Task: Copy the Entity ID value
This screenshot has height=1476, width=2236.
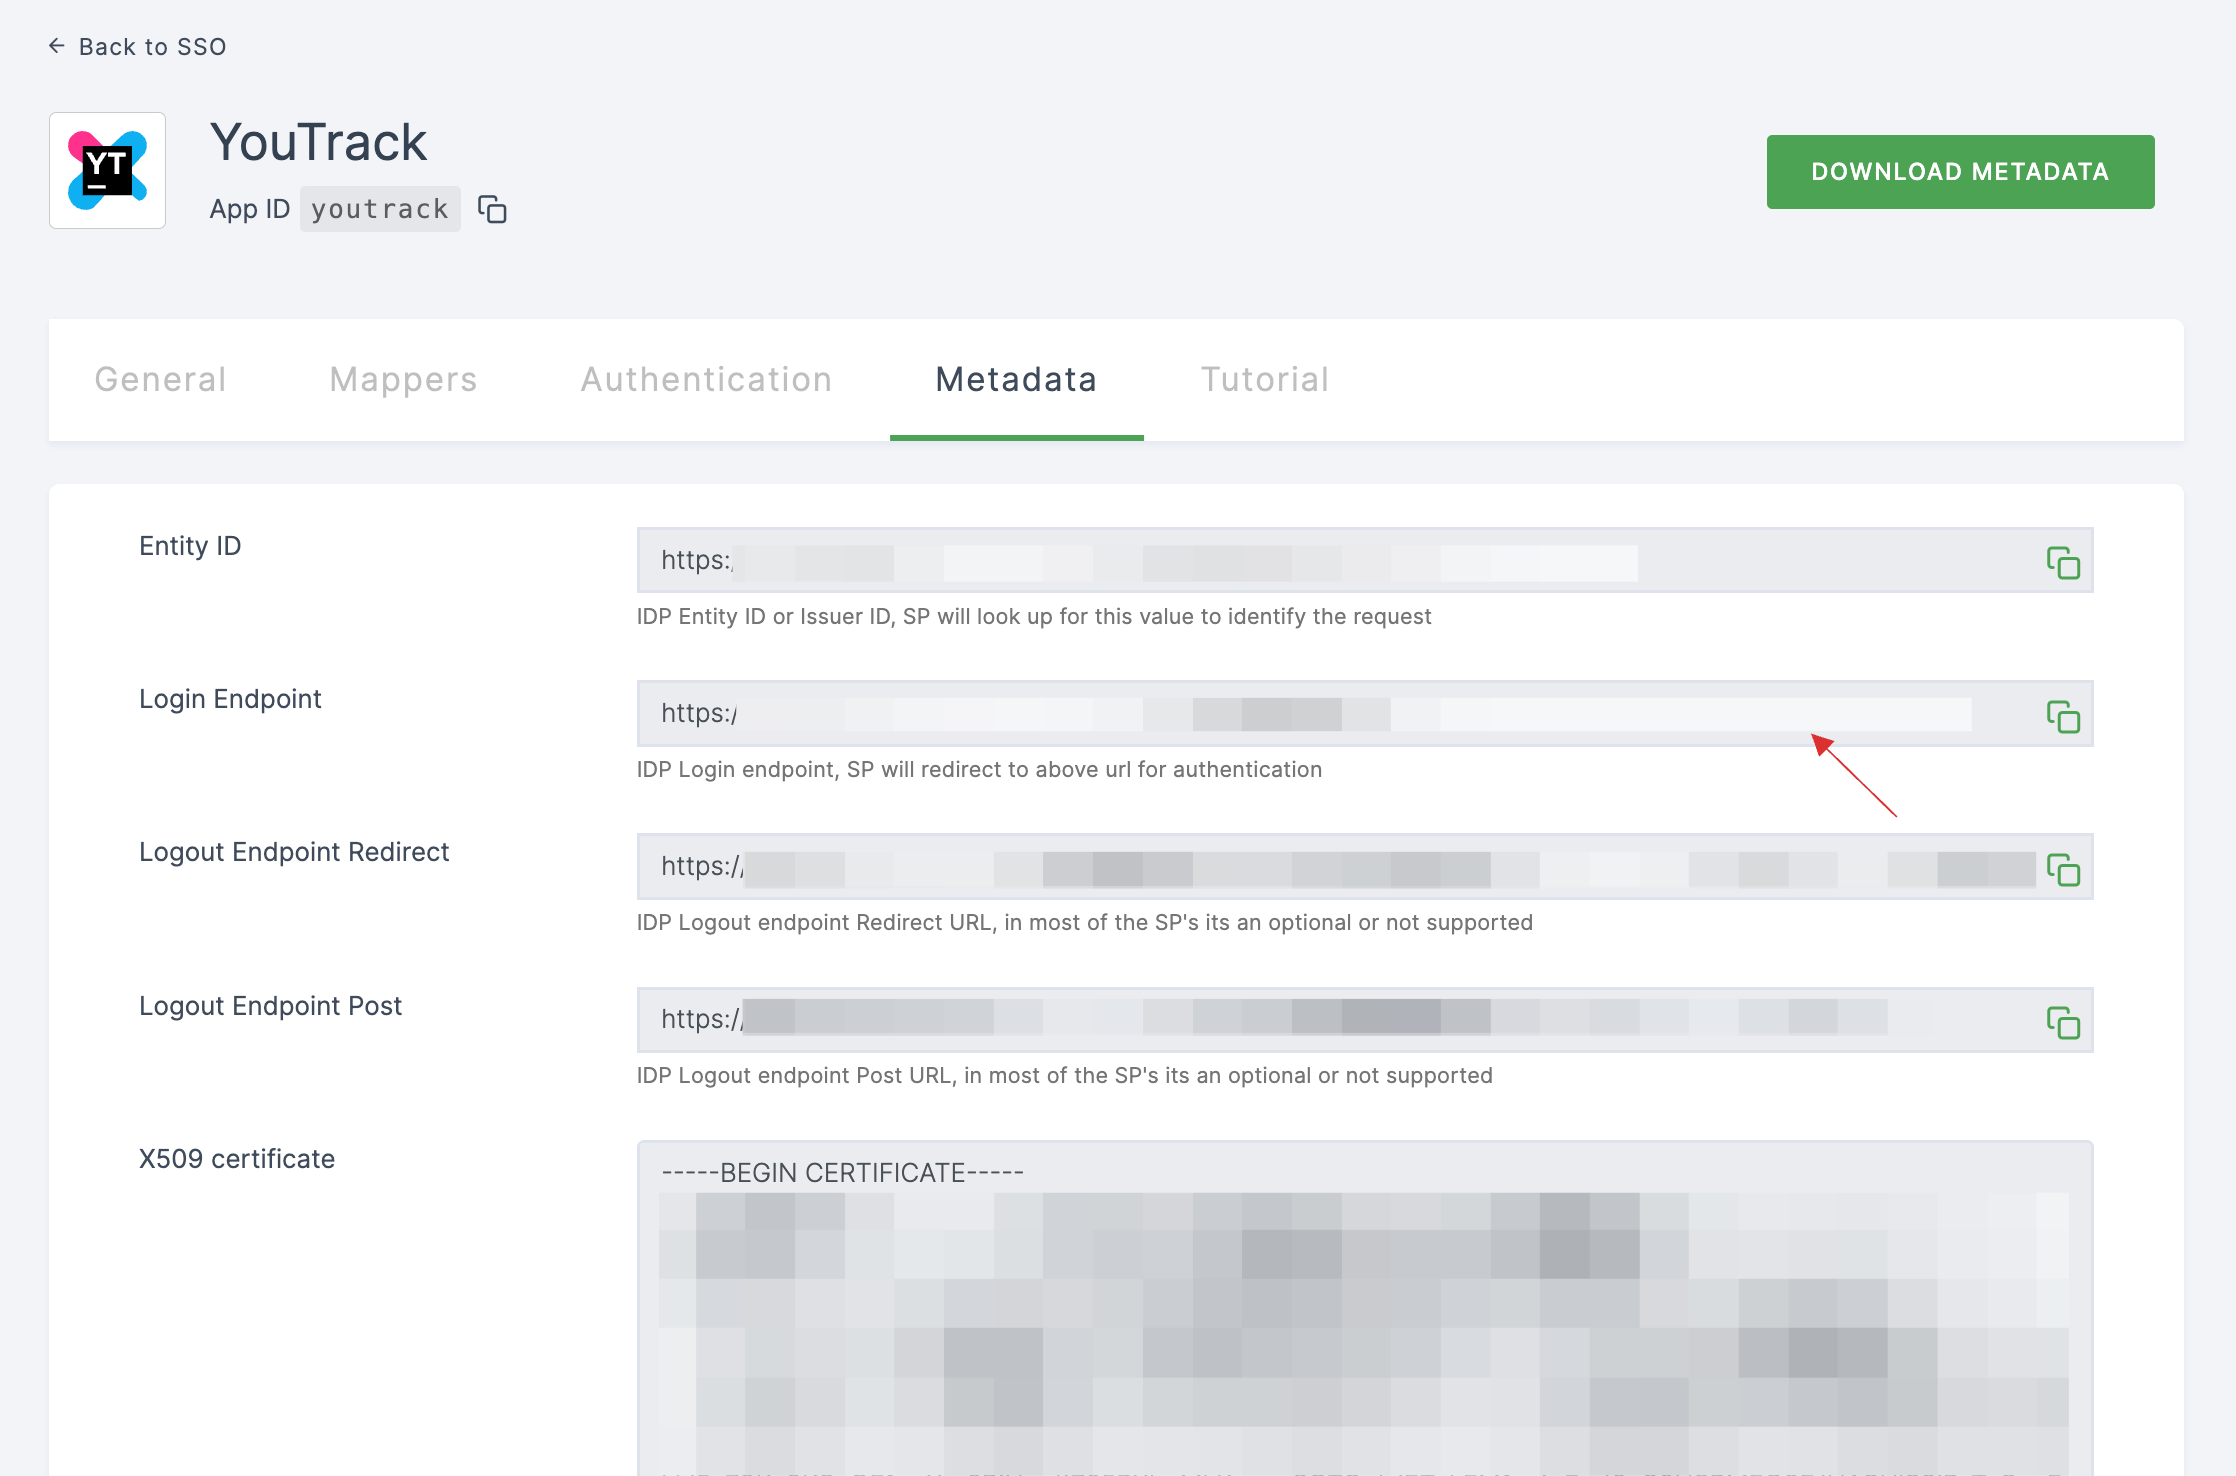Action: (2063, 563)
